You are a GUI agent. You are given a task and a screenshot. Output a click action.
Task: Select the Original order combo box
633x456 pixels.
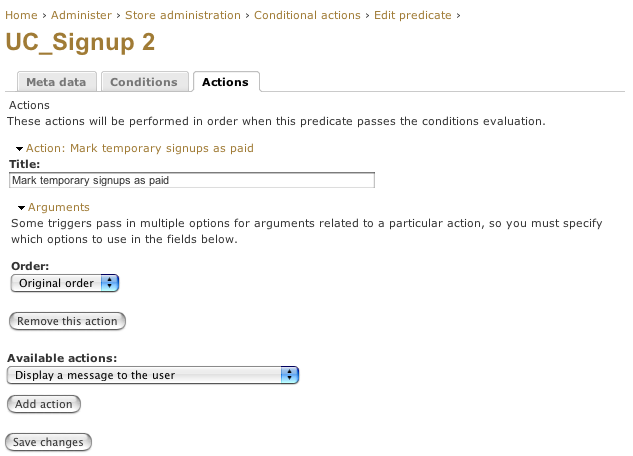click(x=65, y=283)
